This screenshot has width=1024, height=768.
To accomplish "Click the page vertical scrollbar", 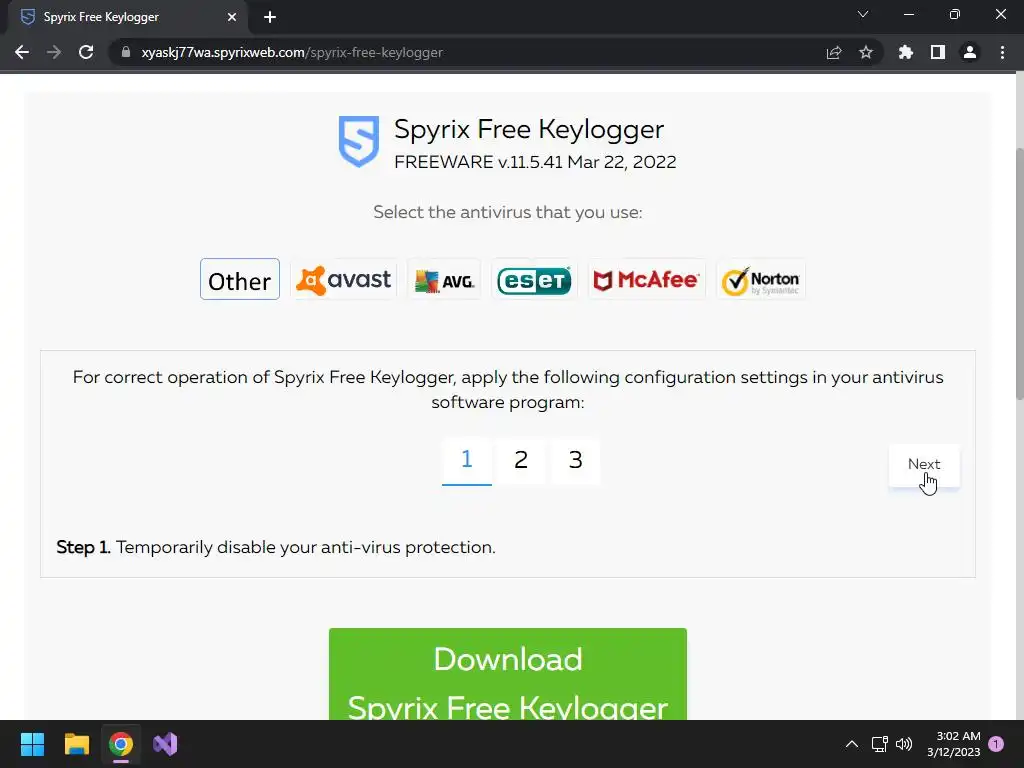I will click(1019, 274).
